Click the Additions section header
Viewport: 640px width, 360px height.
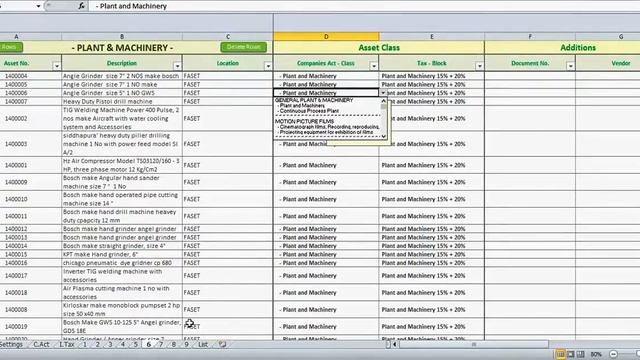(x=578, y=47)
